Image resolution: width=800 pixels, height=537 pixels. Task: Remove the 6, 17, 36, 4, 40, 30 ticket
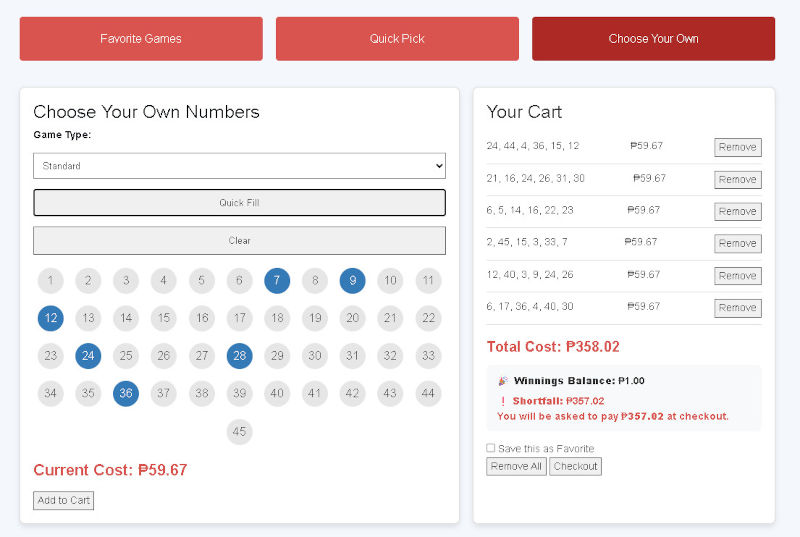pos(737,308)
